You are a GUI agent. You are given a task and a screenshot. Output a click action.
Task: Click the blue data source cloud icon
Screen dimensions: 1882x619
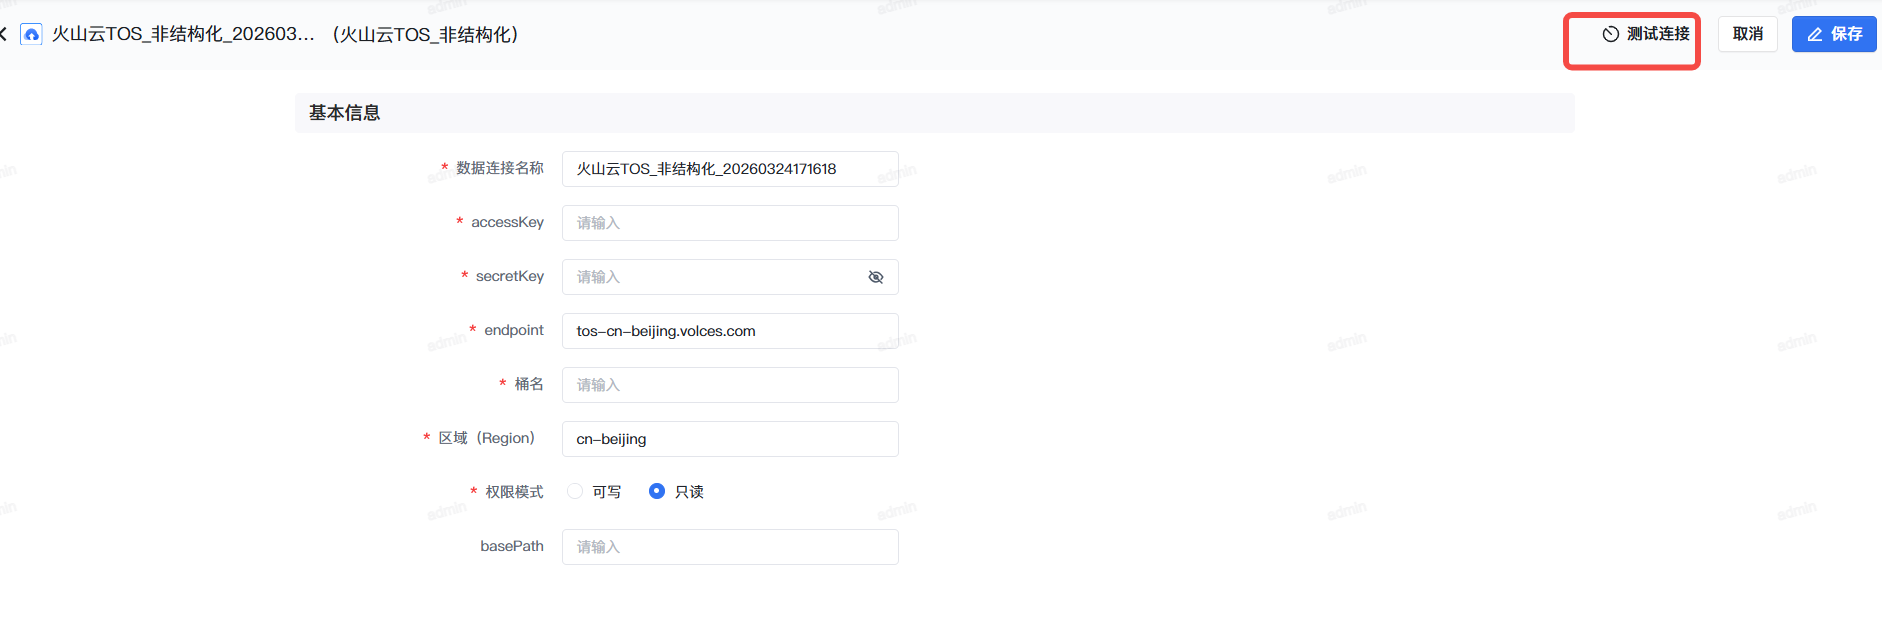click(32, 34)
